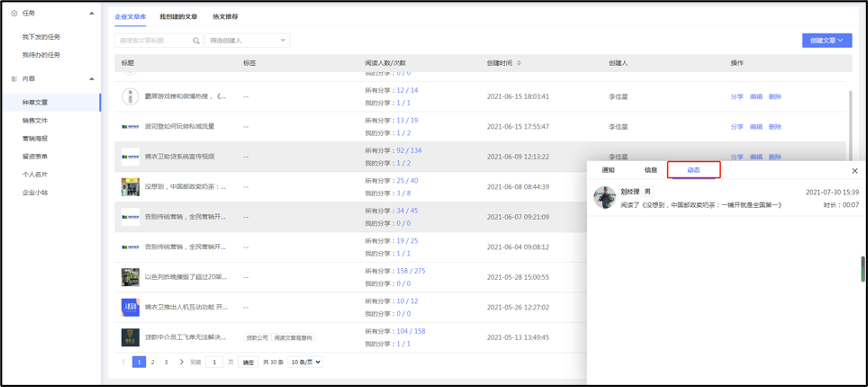Click the 104 / 158 read count link
Screen dimensions: 868x387
(411, 332)
